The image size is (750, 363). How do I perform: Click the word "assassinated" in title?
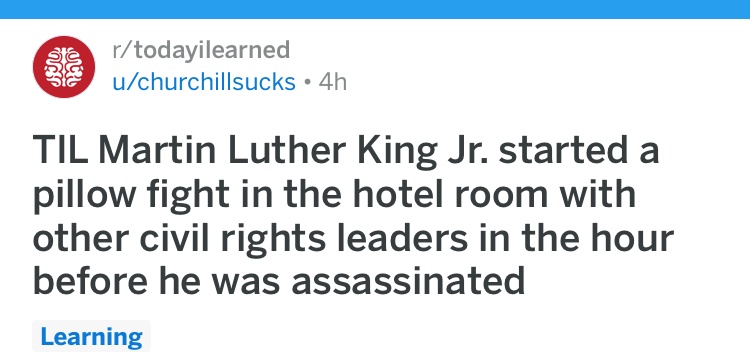pyautogui.click(x=408, y=280)
